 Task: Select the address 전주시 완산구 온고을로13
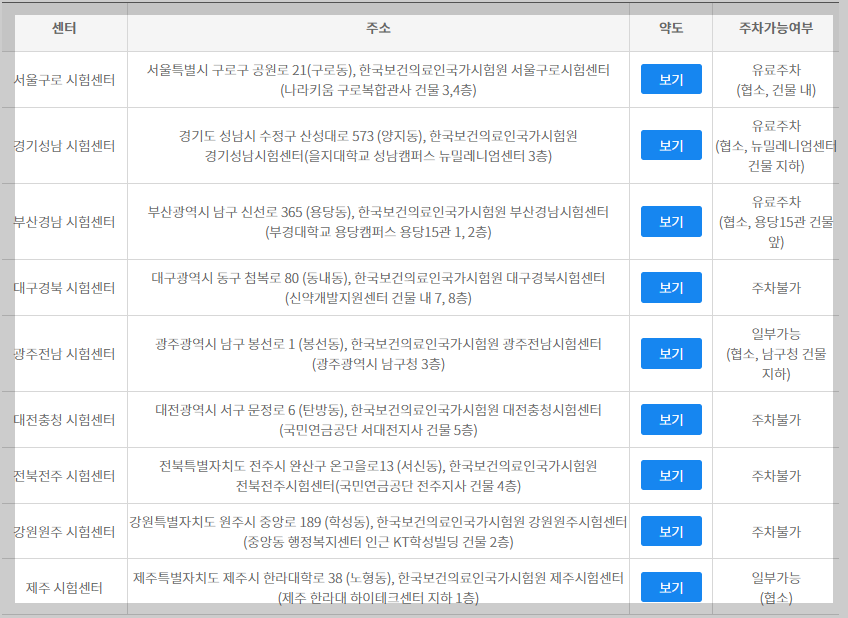click(x=378, y=476)
